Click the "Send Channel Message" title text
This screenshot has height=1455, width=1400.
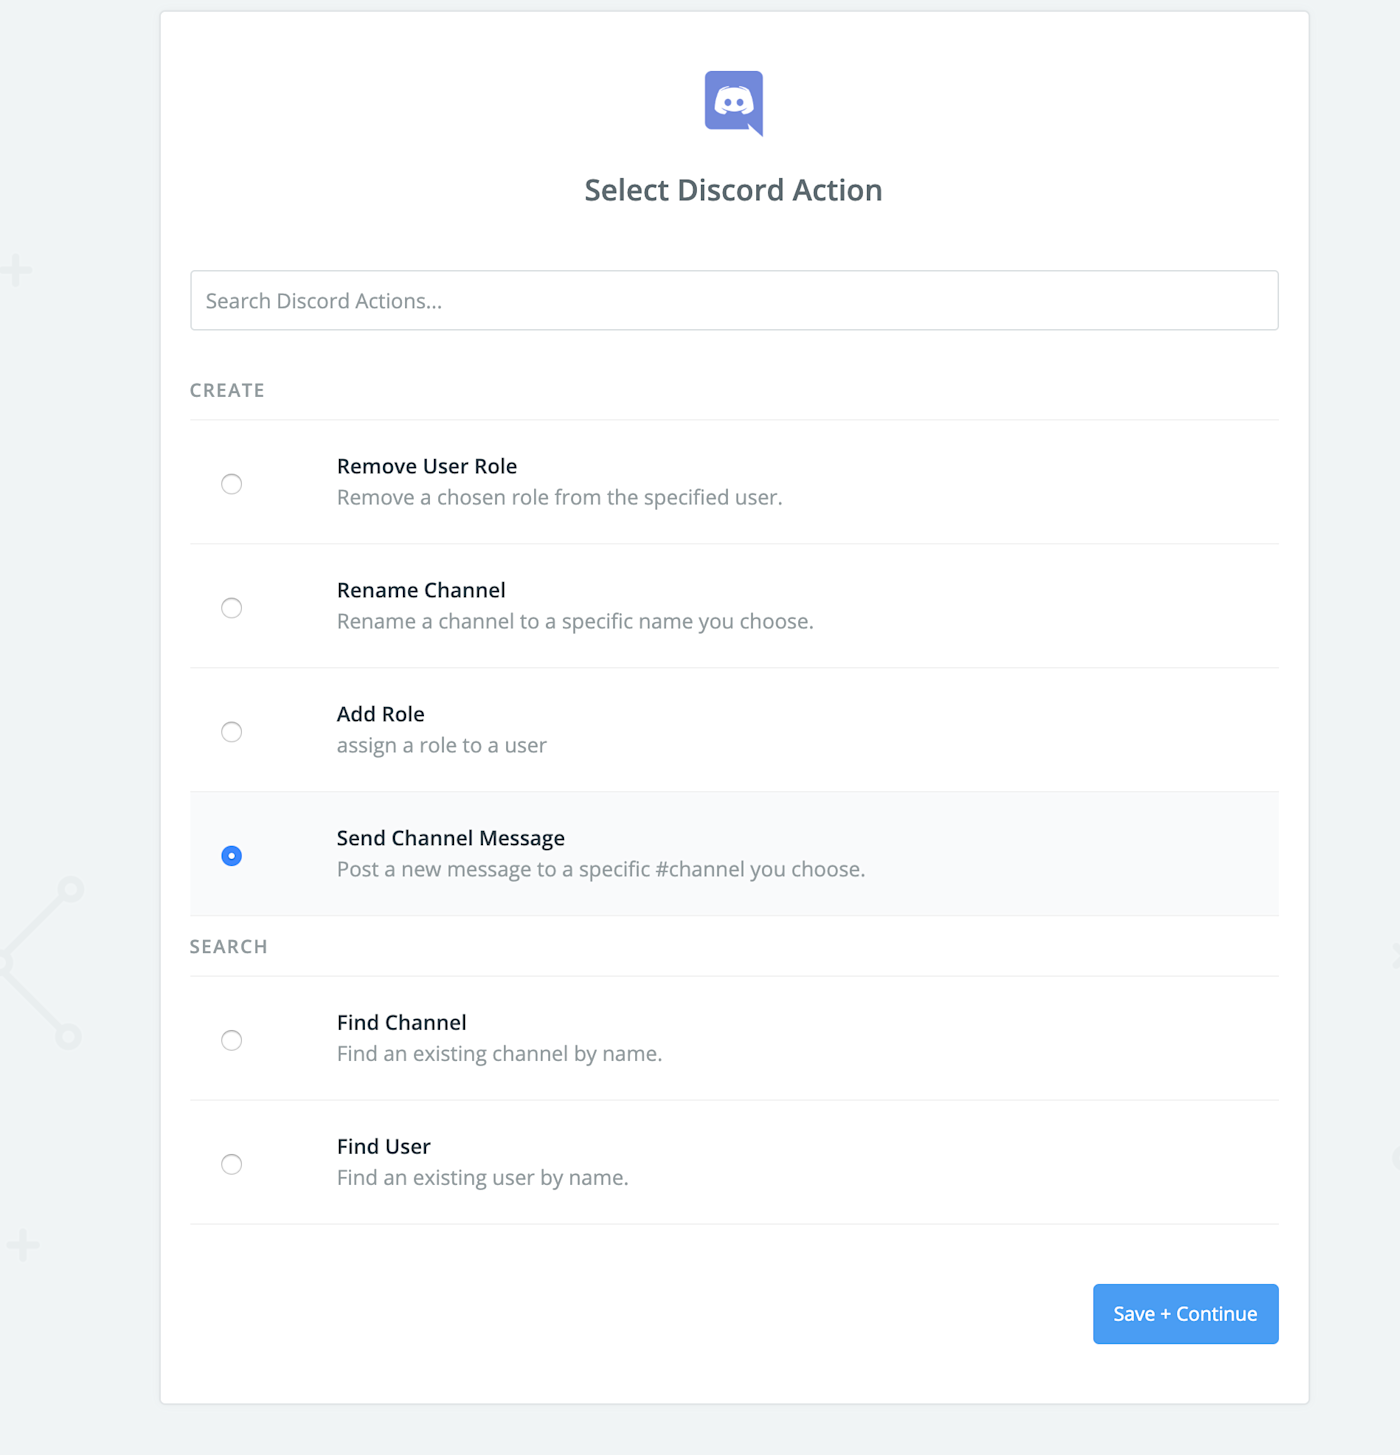coord(451,838)
